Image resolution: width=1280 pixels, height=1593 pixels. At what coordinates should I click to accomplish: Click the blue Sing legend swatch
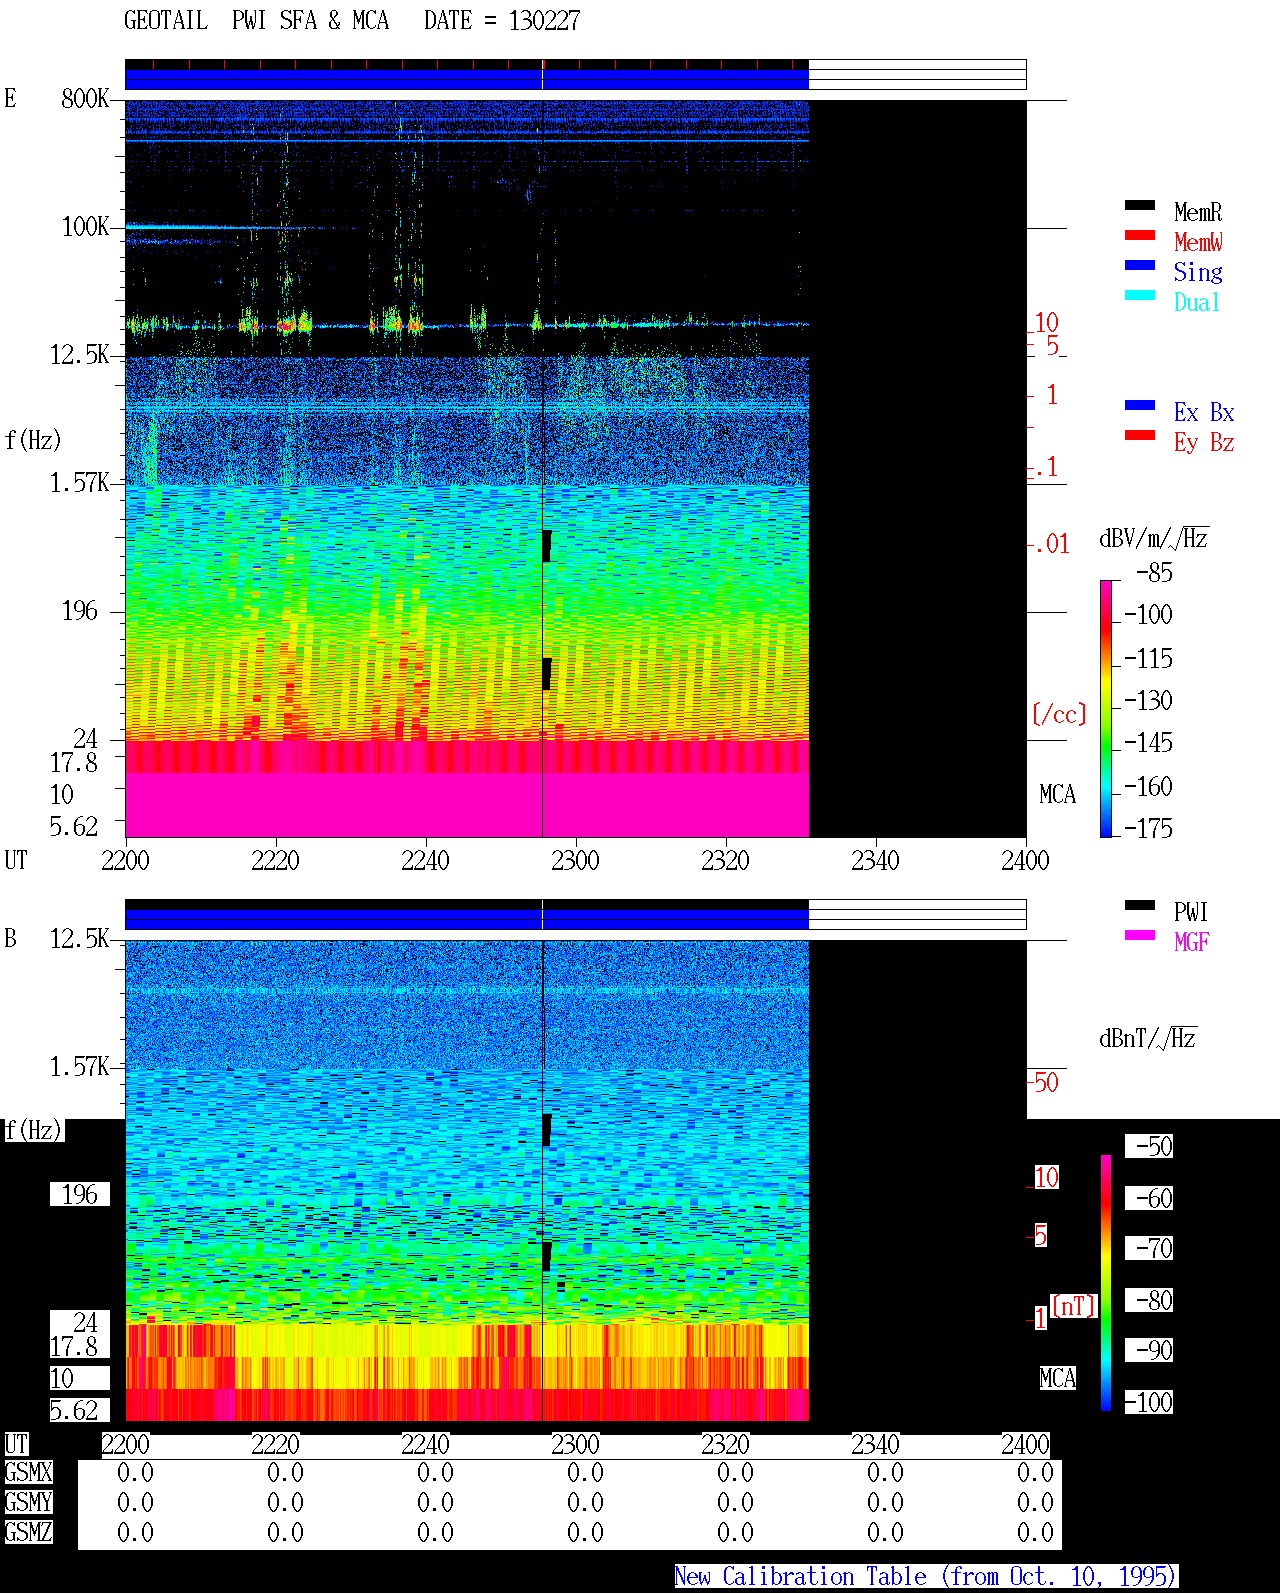1140,266
